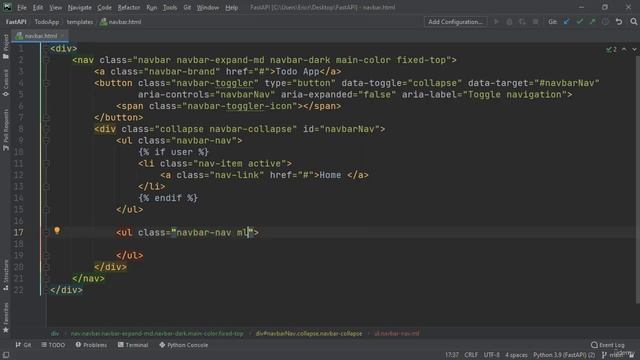Collapse the ul fold on line 9
Viewport: 640px width, 360px height.
point(47,141)
